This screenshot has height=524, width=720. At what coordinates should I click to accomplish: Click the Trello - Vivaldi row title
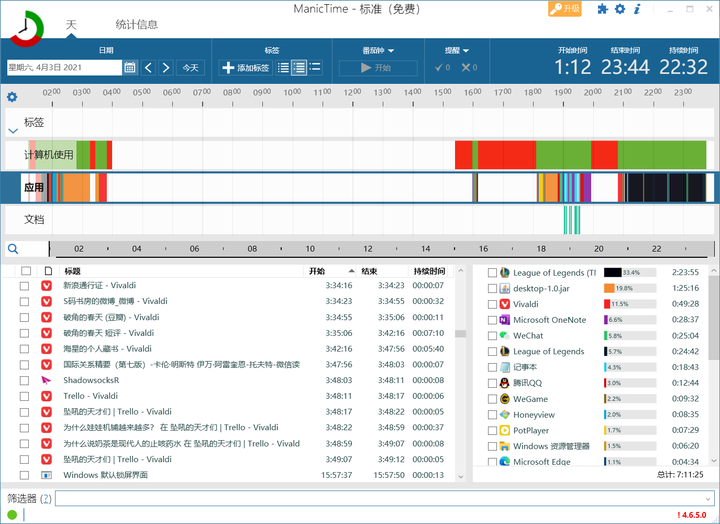[90, 396]
